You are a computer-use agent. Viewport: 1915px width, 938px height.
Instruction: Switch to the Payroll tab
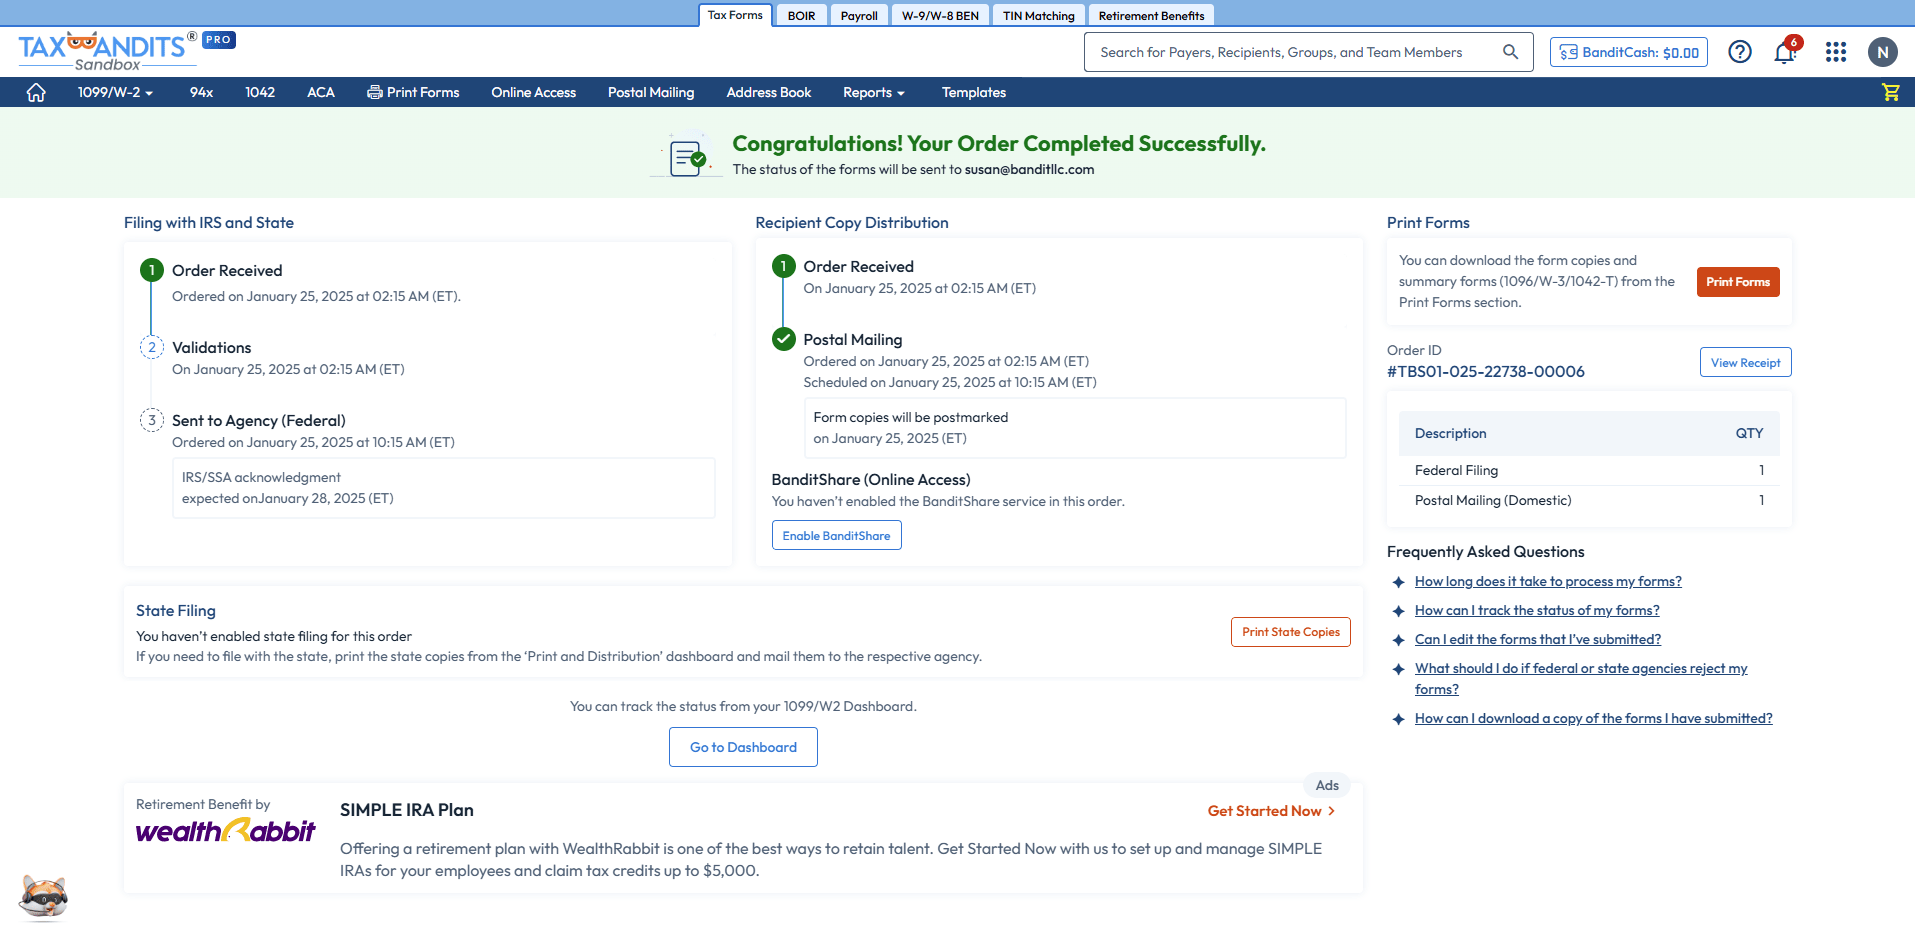859,15
